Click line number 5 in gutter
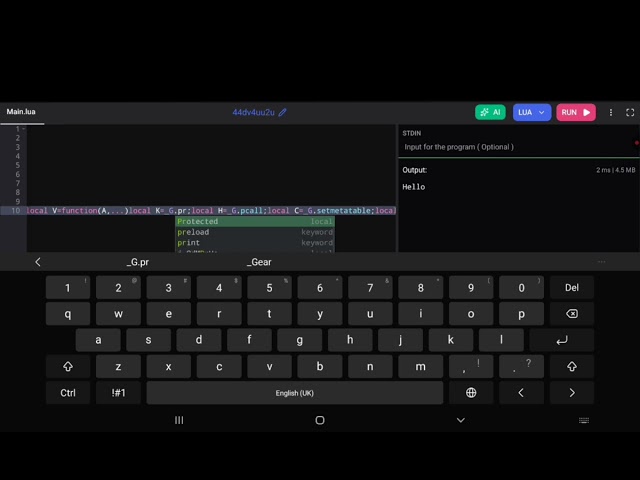The width and height of the screenshot is (640, 480). [18, 165]
